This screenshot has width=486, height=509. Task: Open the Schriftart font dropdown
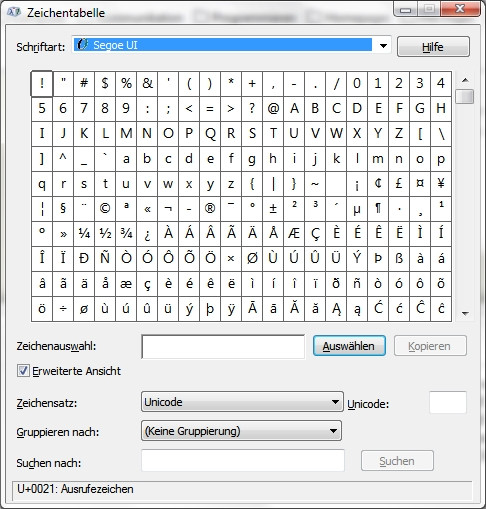[x=383, y=46]
